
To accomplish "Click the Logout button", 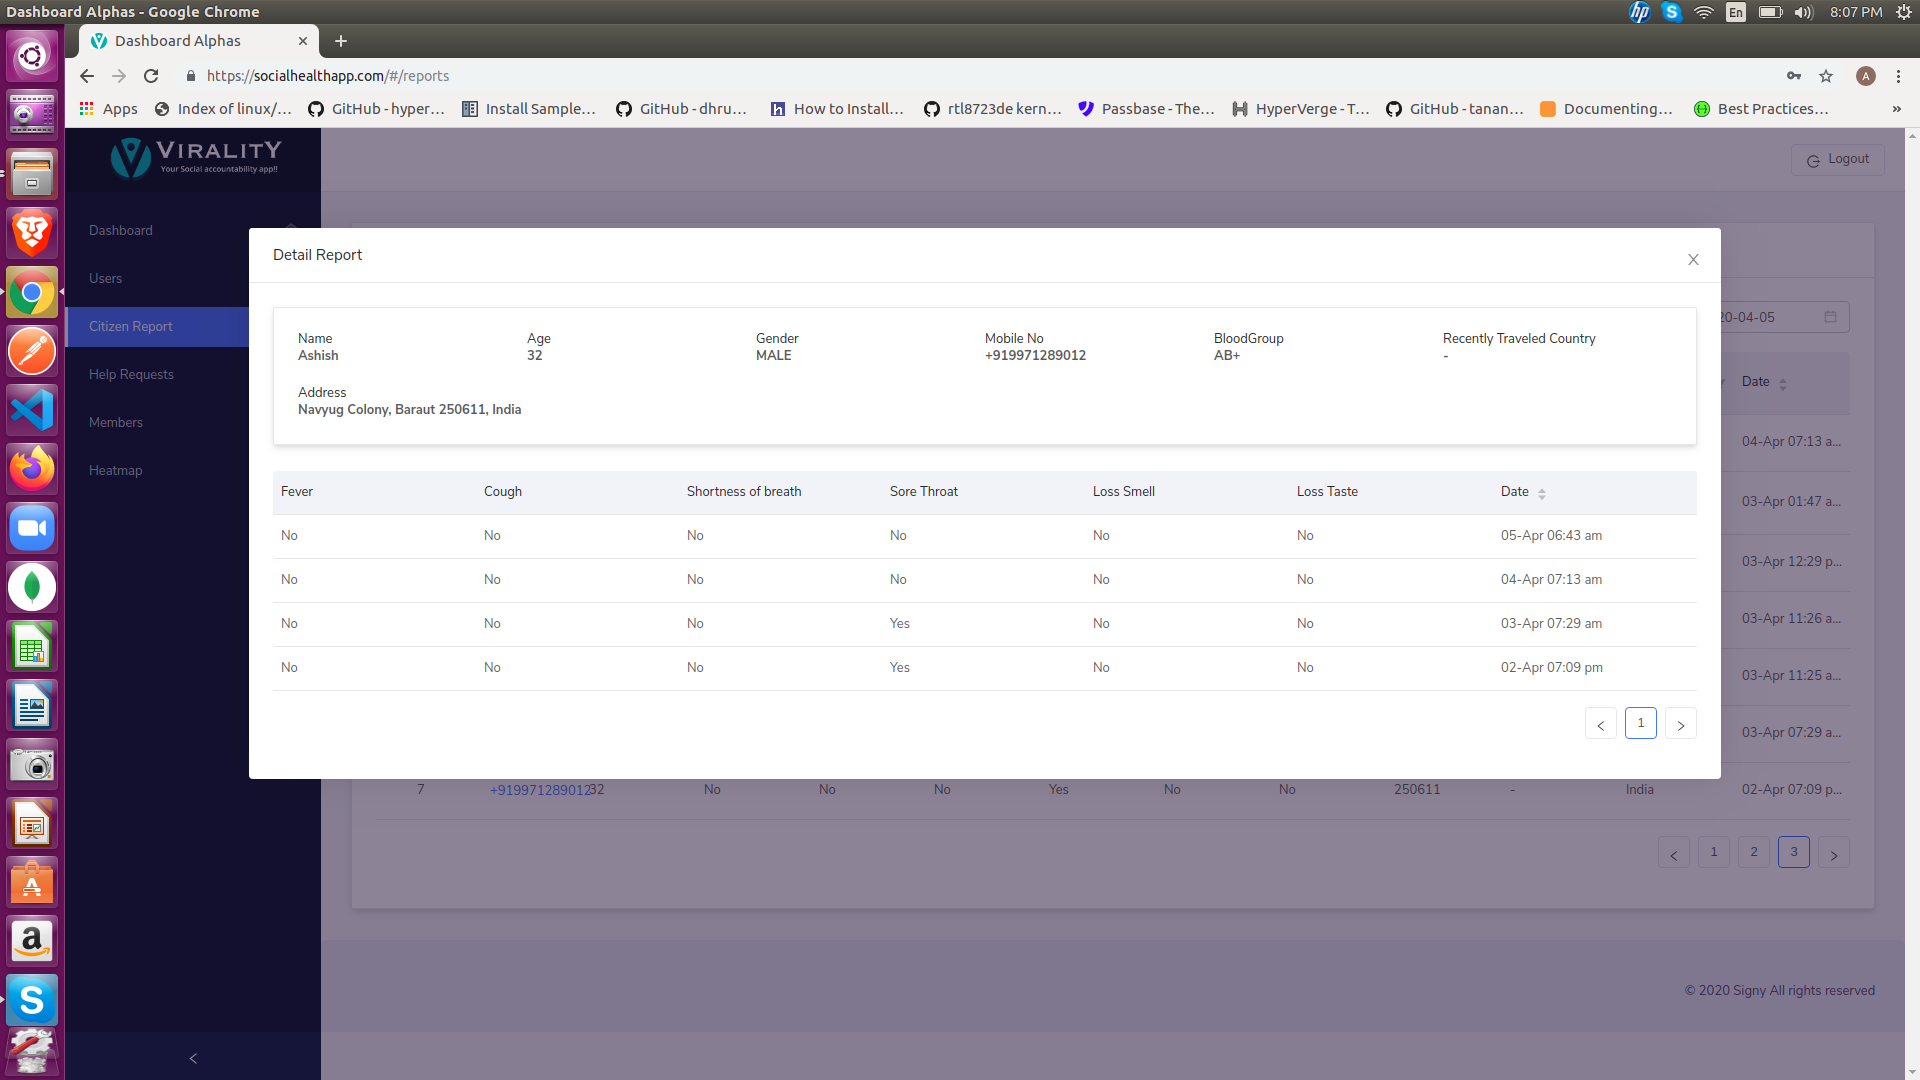I will pos(1837,160).
